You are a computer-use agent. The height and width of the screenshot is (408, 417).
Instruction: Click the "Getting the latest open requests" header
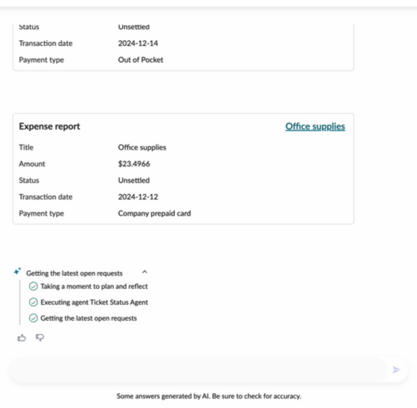coord(74,273)
